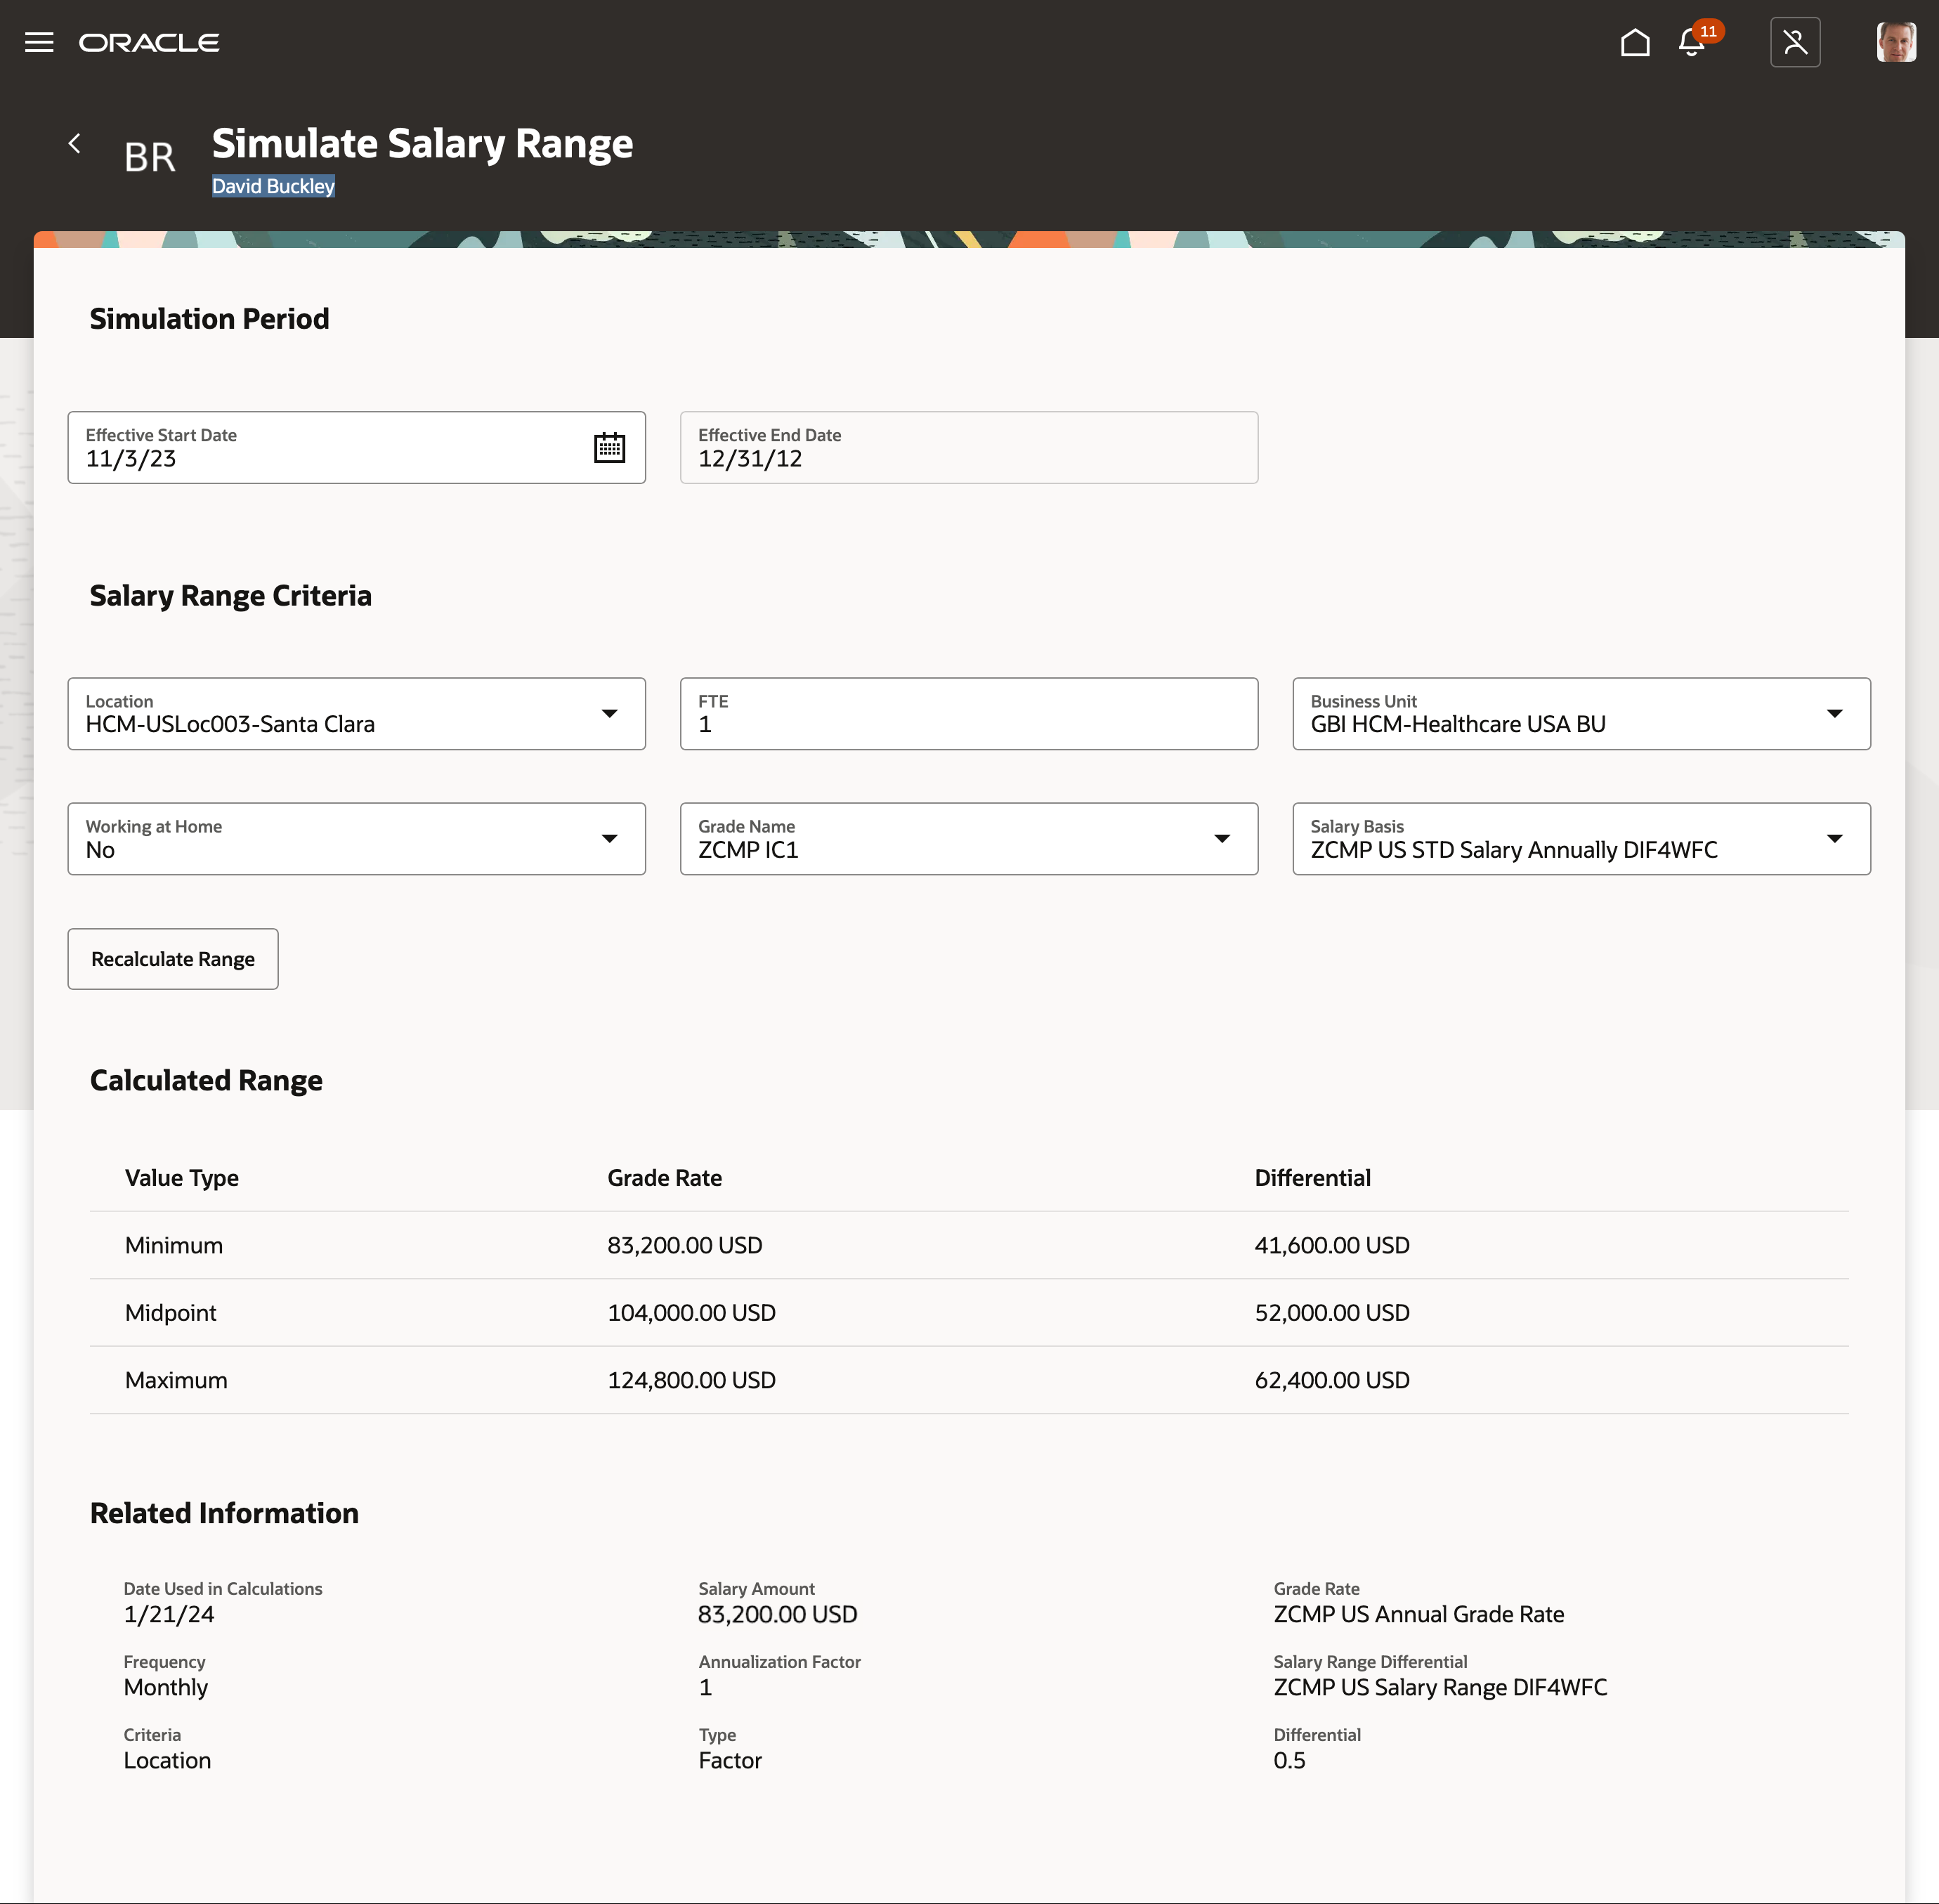Screen dimensions: 1939x1904
Task: Click the David Buckley name link
Action: (273, 186)
